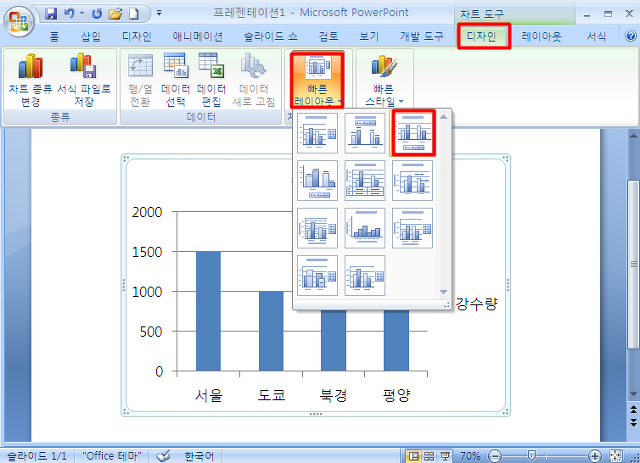
Task: Click the Office button orb
Action: click(x=19, y=20)
